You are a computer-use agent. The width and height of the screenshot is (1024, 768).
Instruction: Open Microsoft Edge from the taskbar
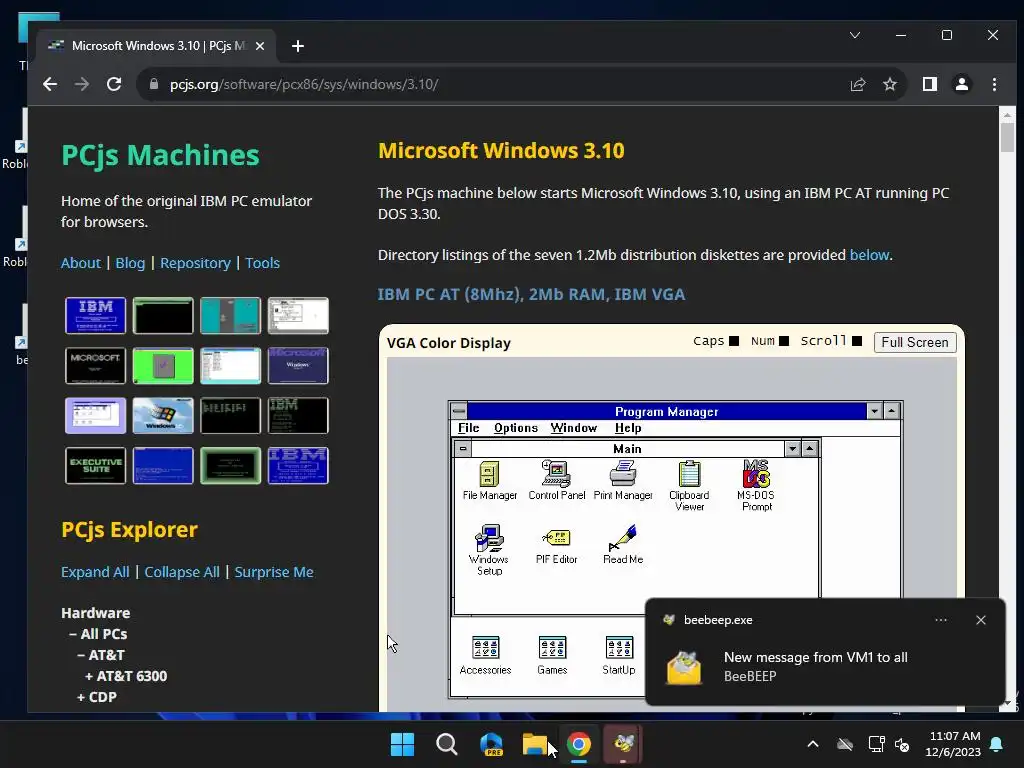click(x=491, y=744)
